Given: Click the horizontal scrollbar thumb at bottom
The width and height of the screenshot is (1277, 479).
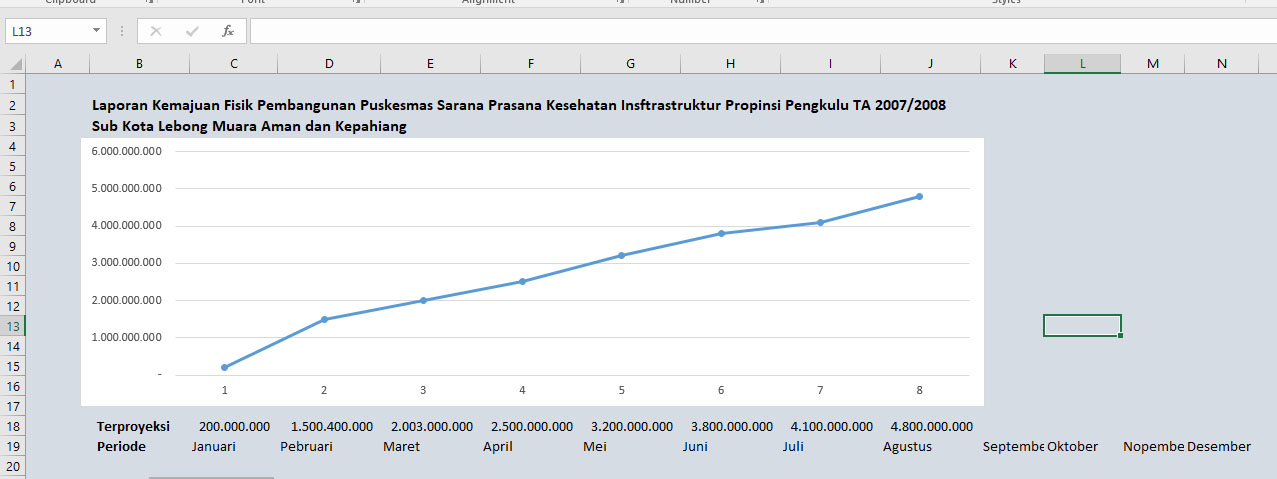Looking at the screenshot, I should point(211,477).
